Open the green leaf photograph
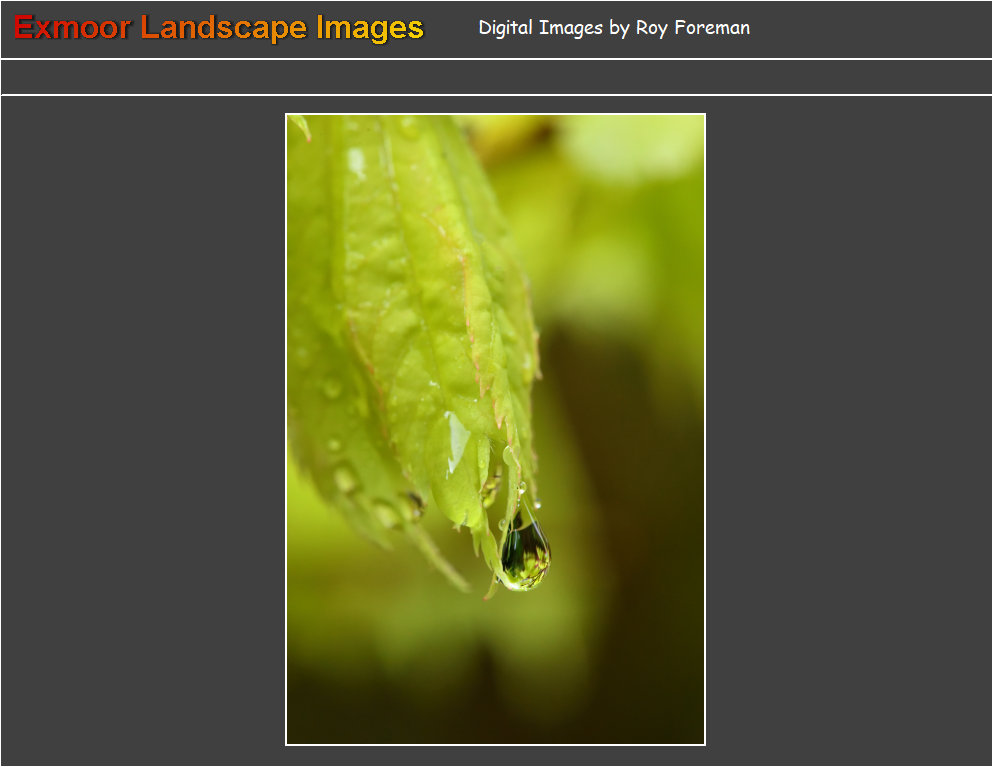Viewport: 993px width, 767px height. click(x=495, y=429)
